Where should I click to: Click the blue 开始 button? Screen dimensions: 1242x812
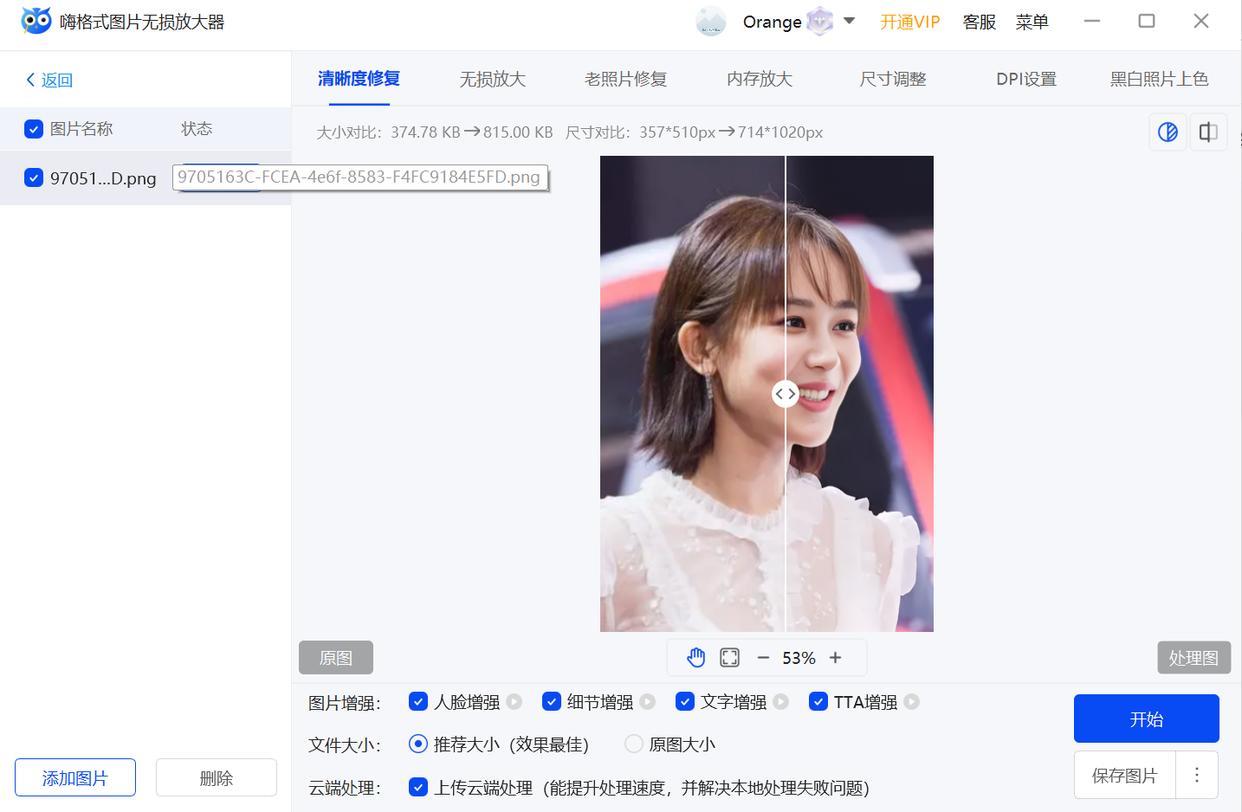coord(1146,719)
